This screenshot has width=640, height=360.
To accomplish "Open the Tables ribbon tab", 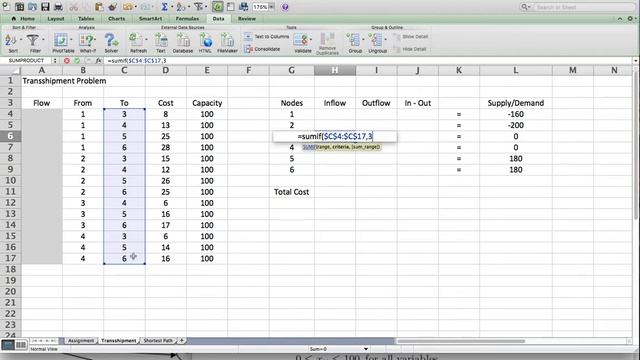I will (86, 19).
